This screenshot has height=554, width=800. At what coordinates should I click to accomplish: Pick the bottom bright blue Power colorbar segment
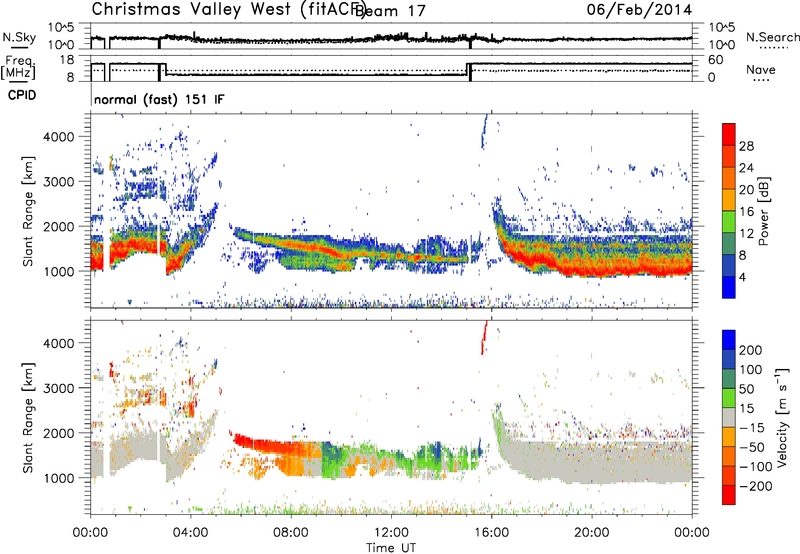pos(729,287)
